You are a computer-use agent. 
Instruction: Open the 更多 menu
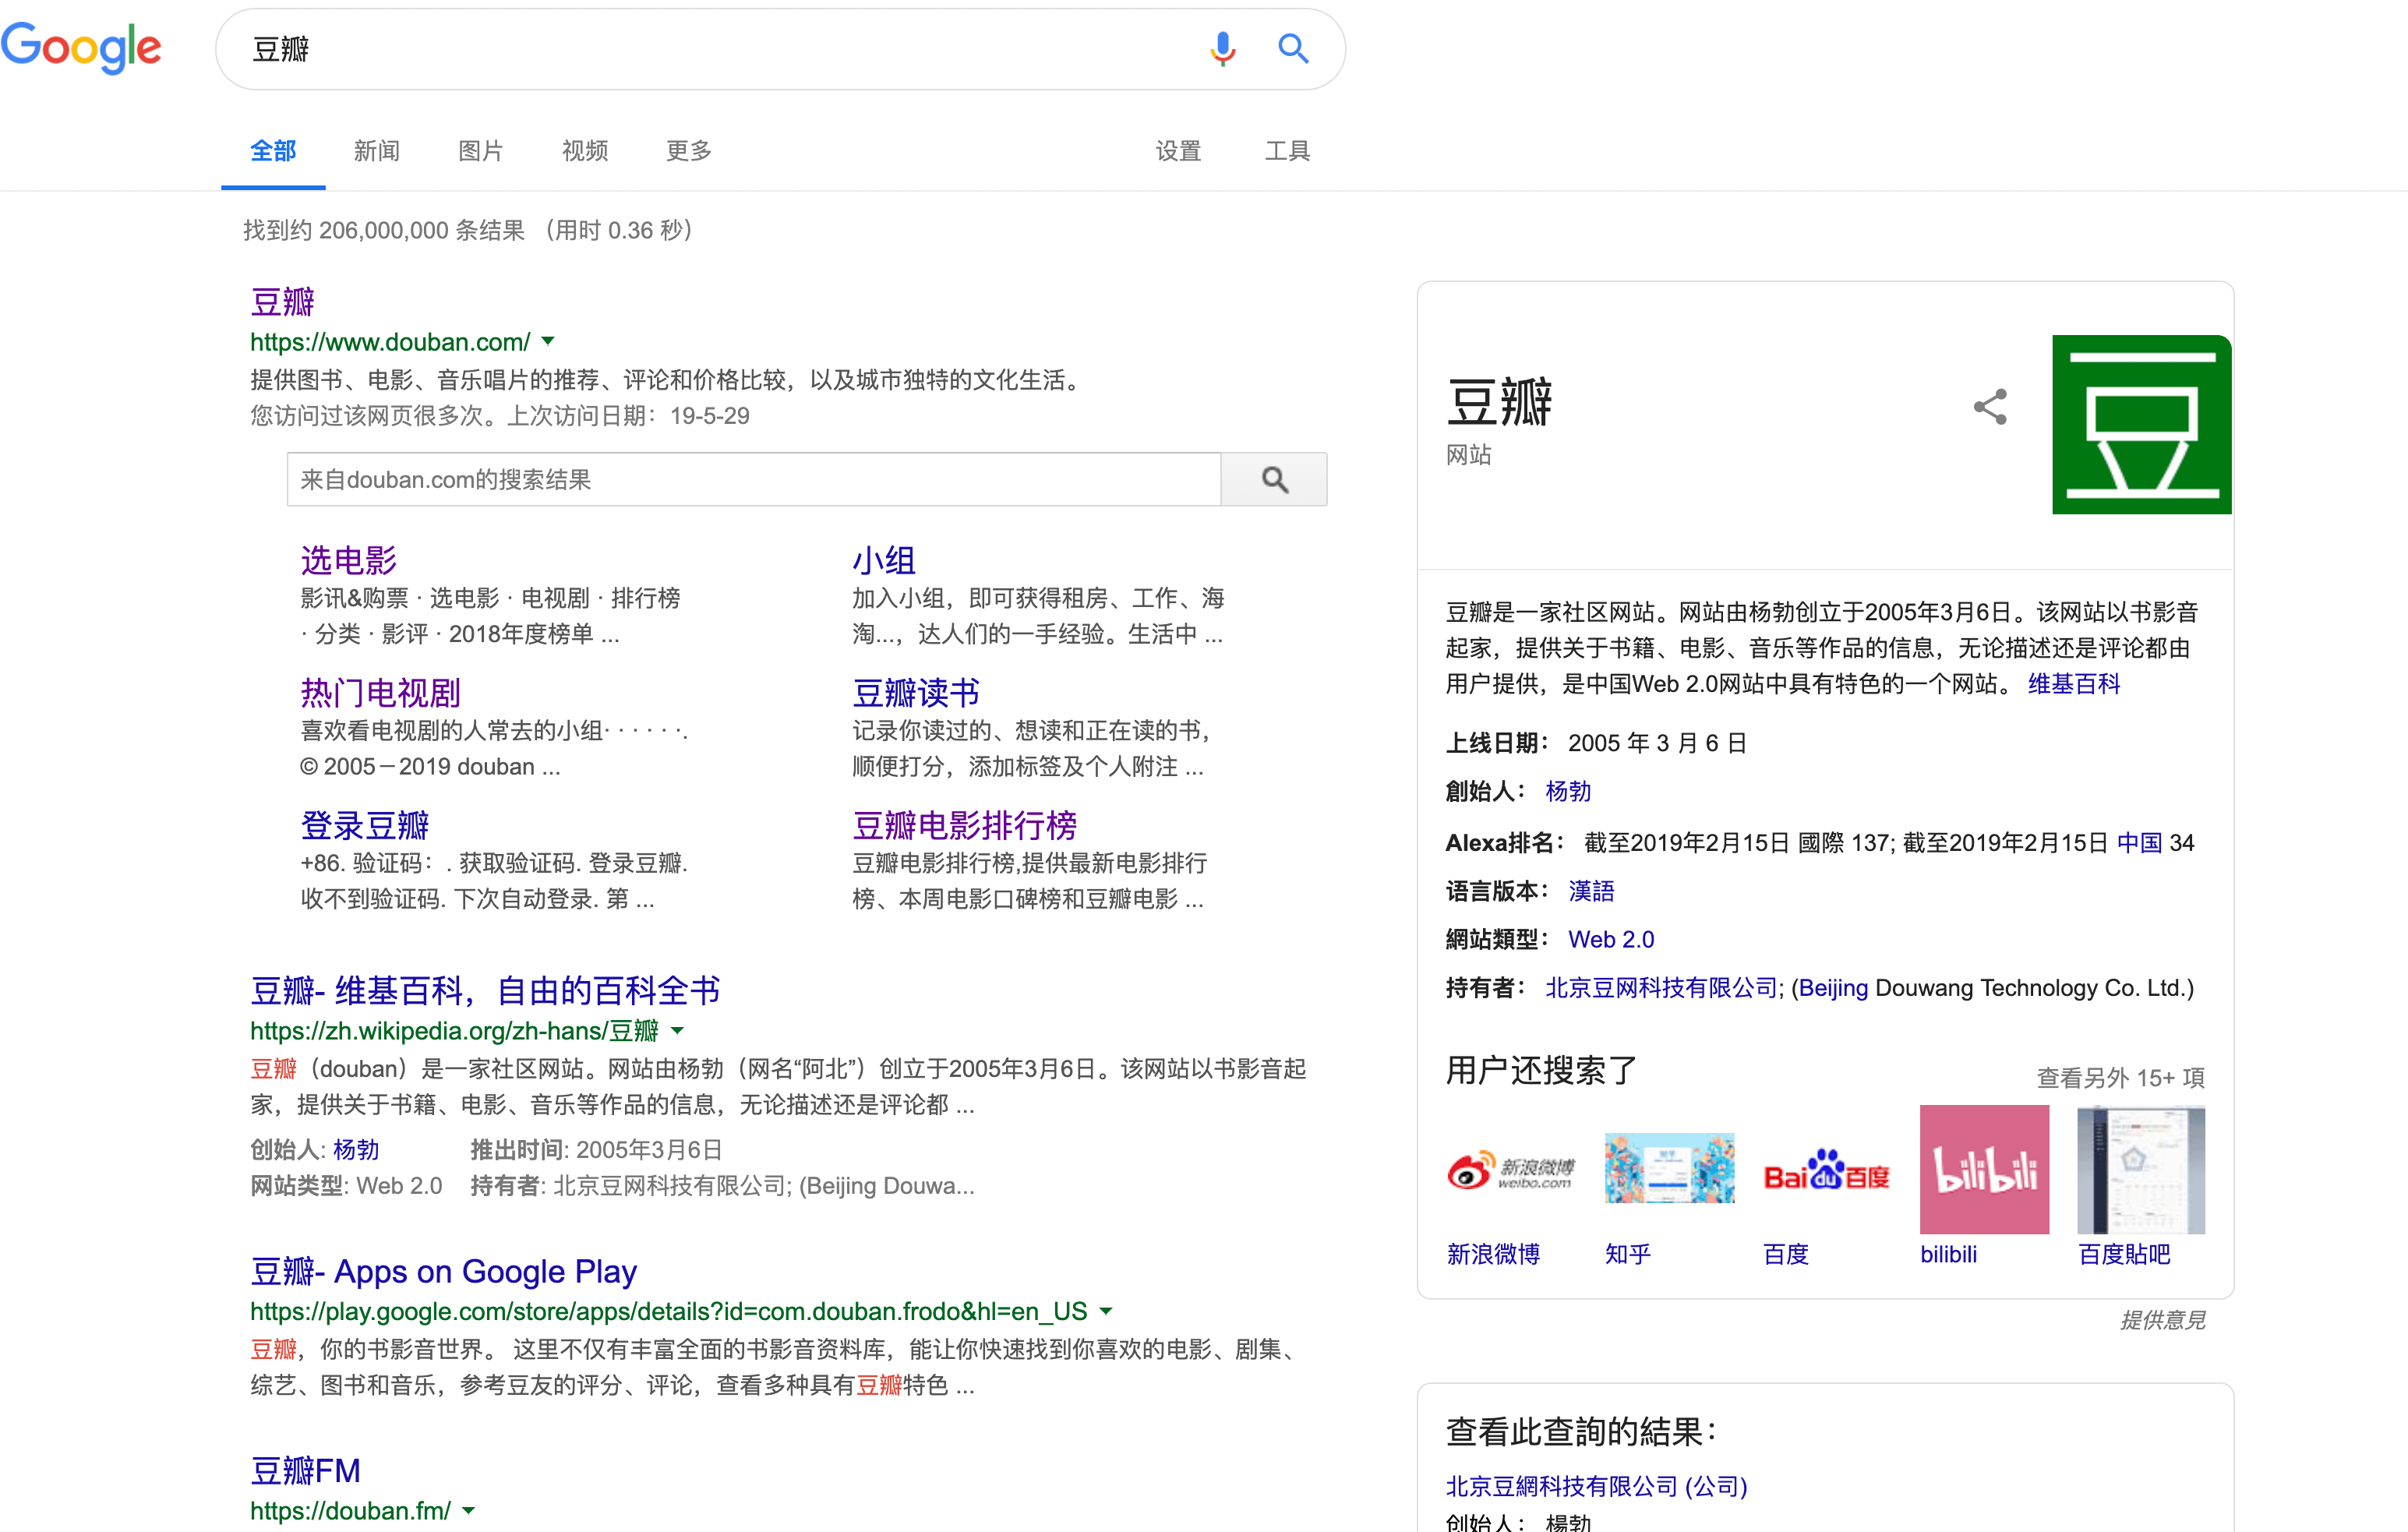(x=689, y=151)
